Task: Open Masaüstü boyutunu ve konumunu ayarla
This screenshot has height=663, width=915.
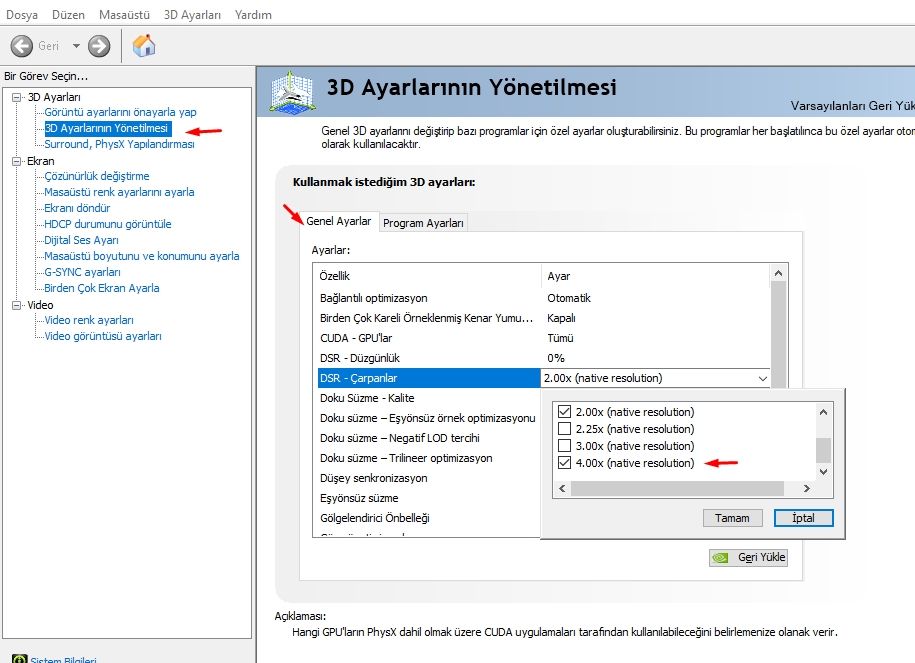Action: point(142,256)
